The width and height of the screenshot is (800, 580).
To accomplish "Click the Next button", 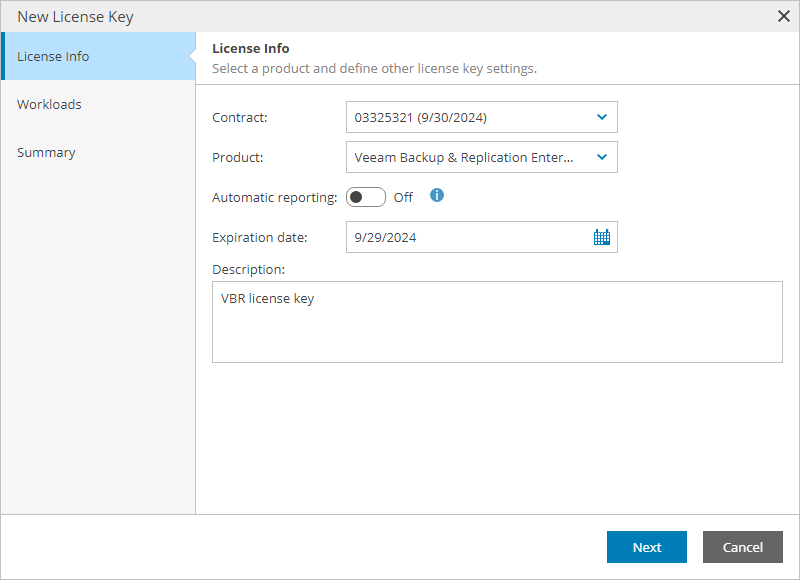I will pos(646,547).
